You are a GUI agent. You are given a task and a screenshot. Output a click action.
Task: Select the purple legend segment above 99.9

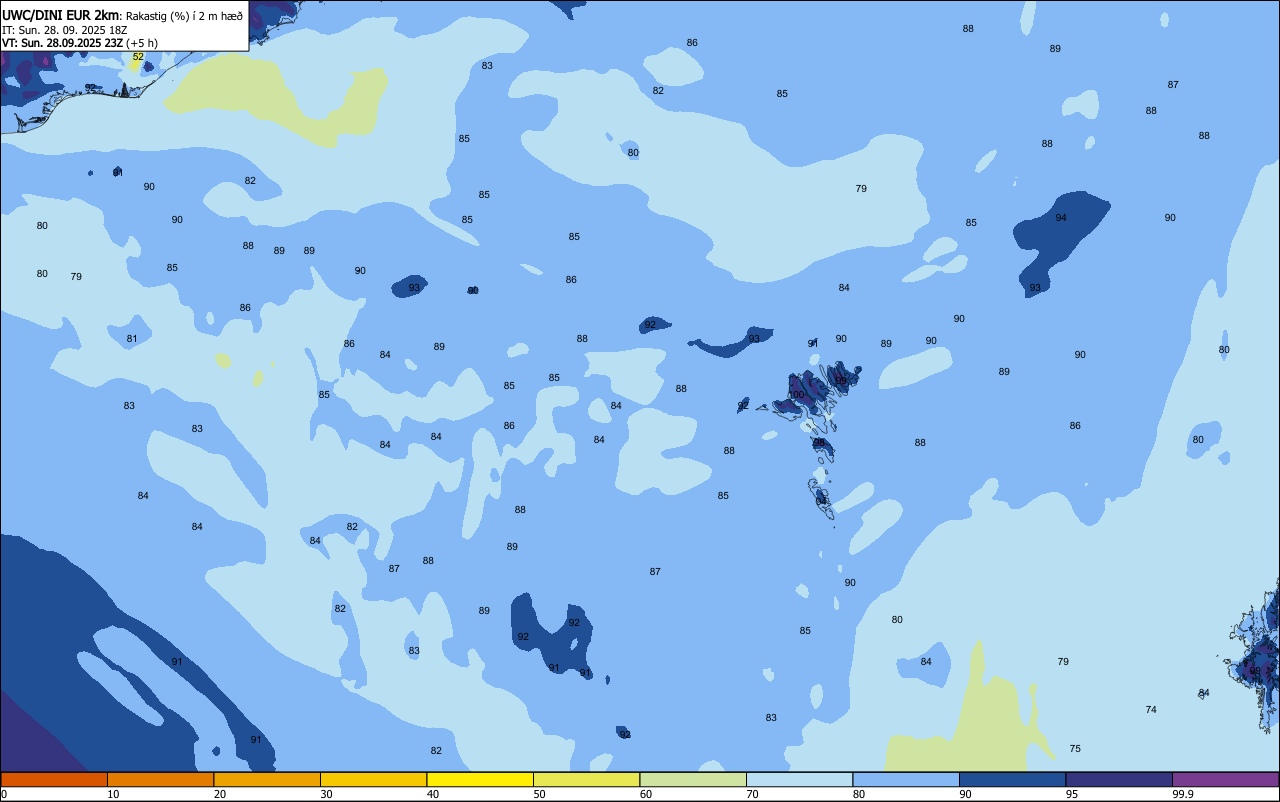pyautogui.click(x=1225, y=779)
